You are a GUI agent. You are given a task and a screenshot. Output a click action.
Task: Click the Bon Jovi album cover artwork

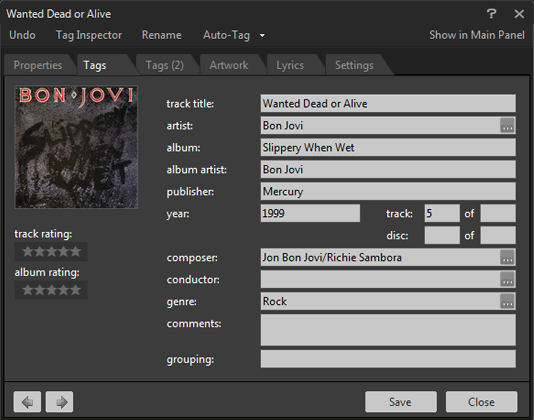(76, 147)
